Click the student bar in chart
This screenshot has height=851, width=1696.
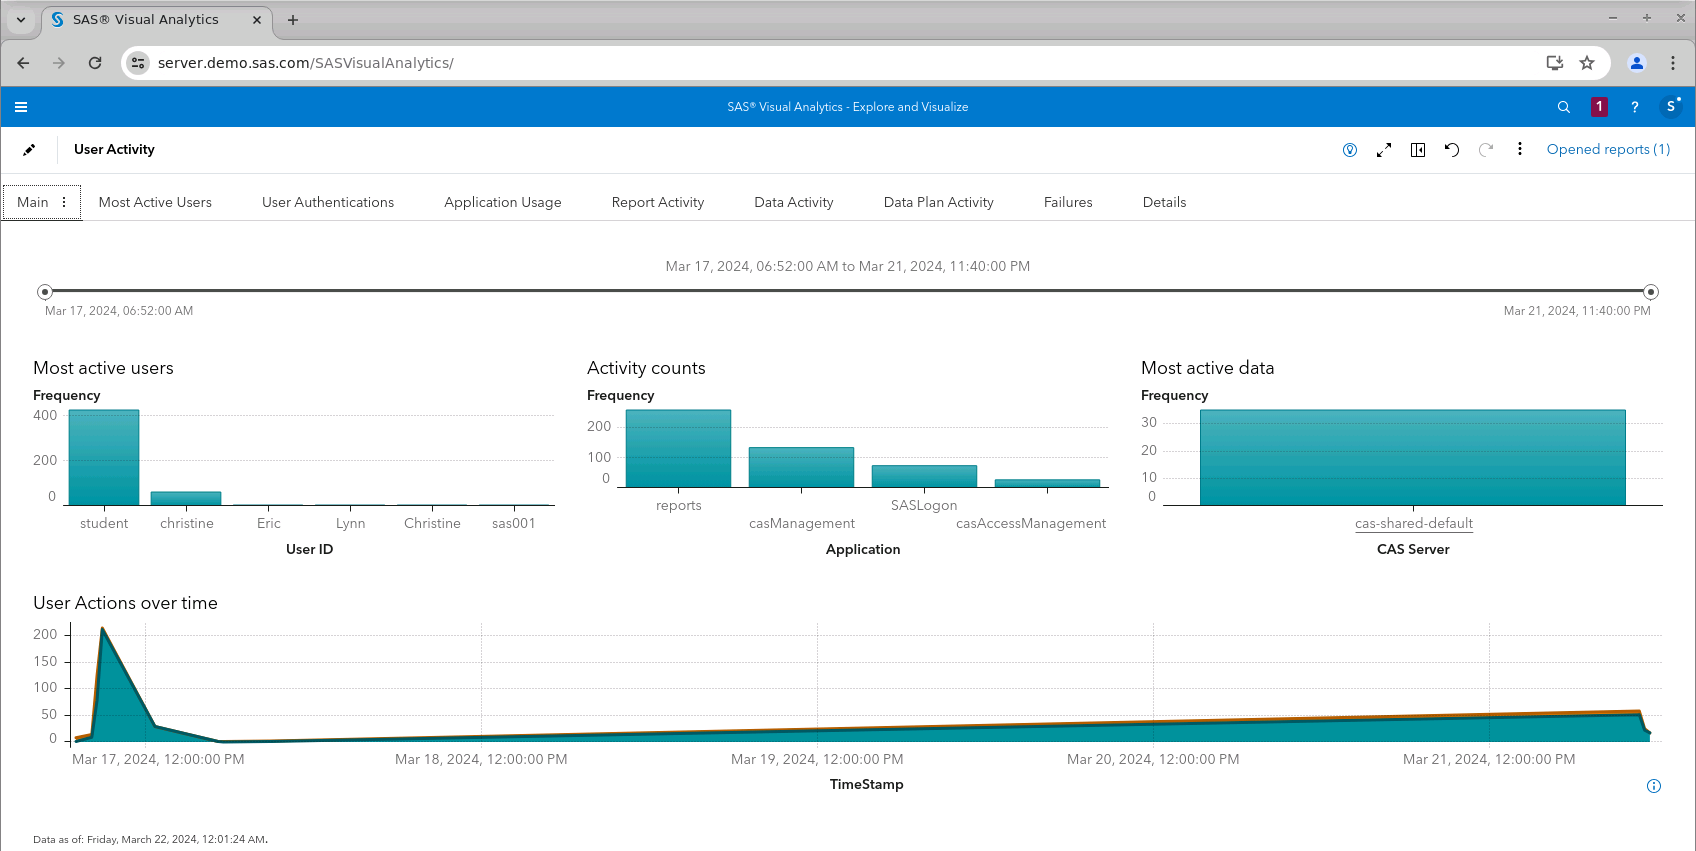104,458
